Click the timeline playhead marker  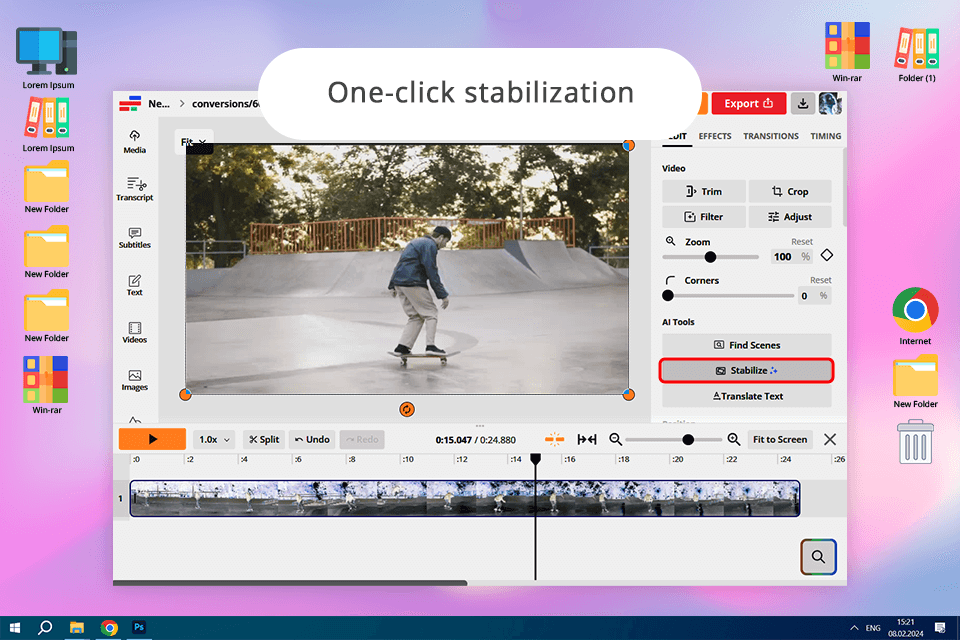535,459
